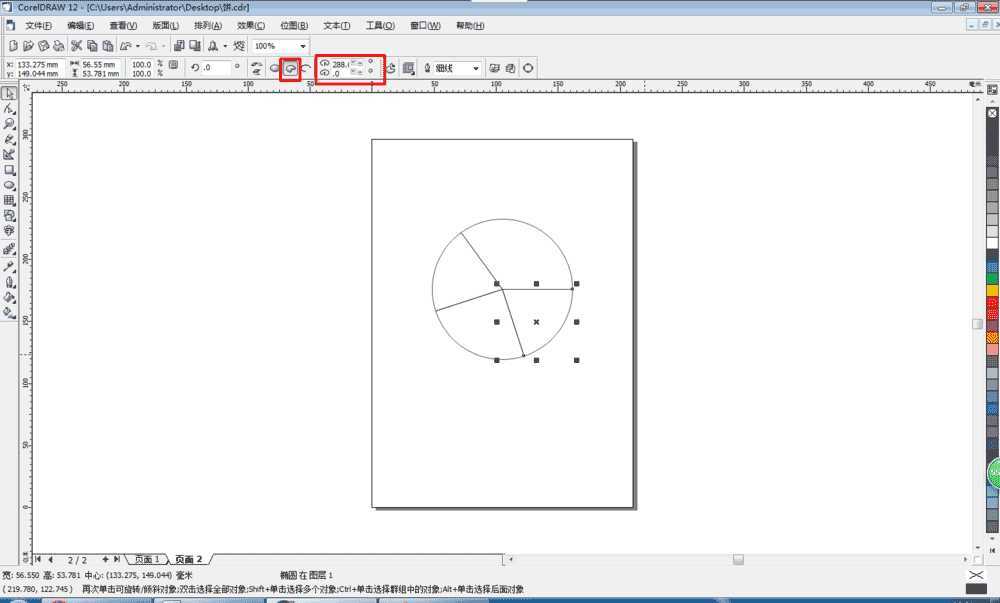Click the starting angle field showing 288
Viewport: 1000px width, 603px height.
340,64
